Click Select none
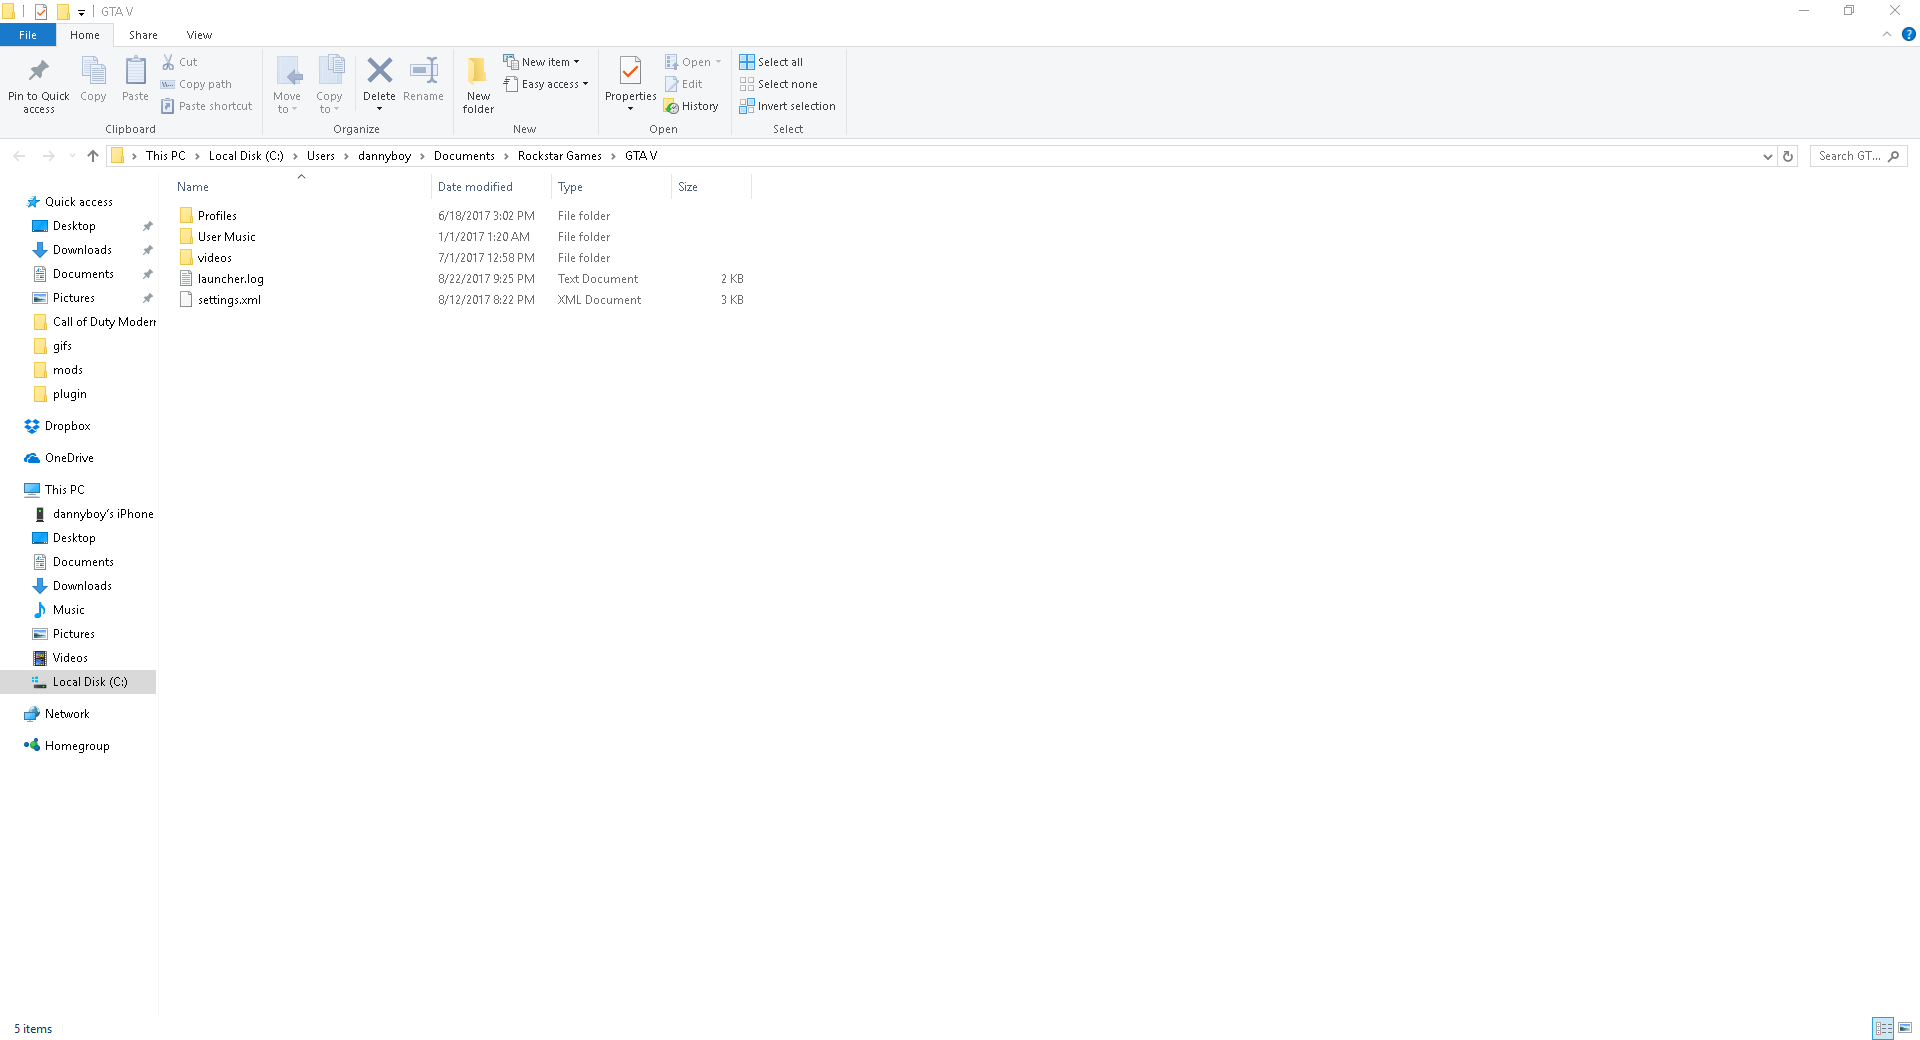This screenshot has height=1040, width=1920. click(779, 84)
